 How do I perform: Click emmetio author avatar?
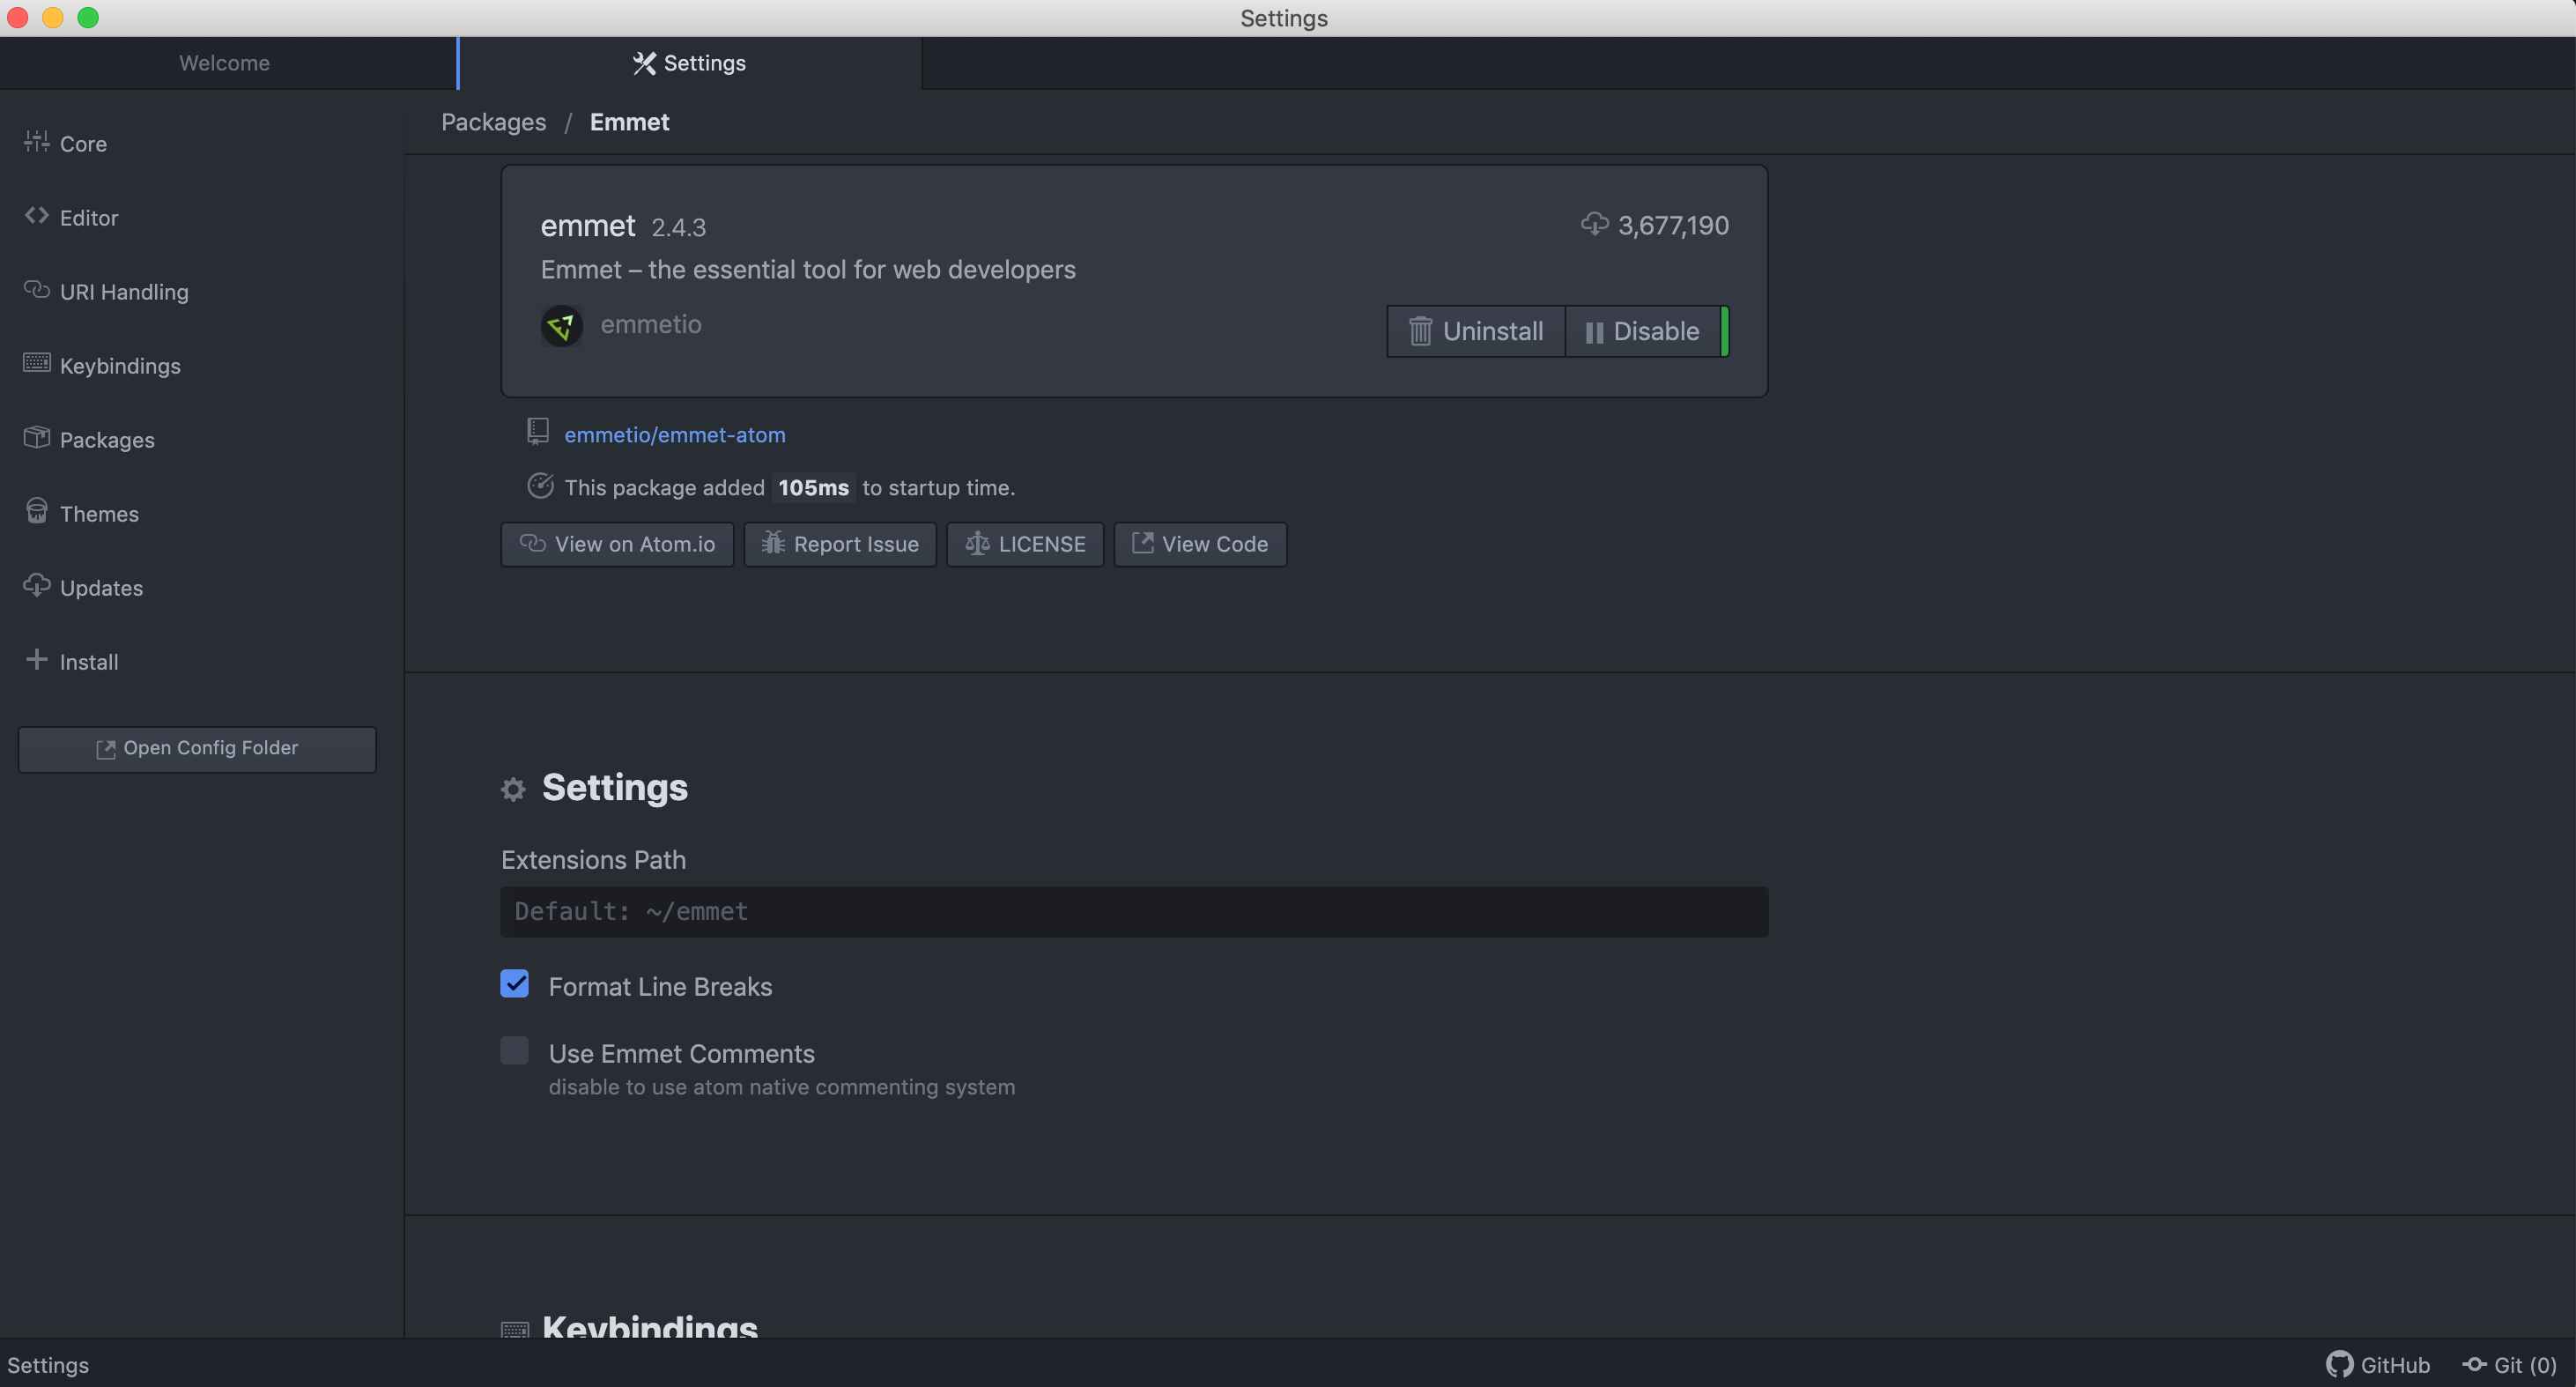pos(562,326)
